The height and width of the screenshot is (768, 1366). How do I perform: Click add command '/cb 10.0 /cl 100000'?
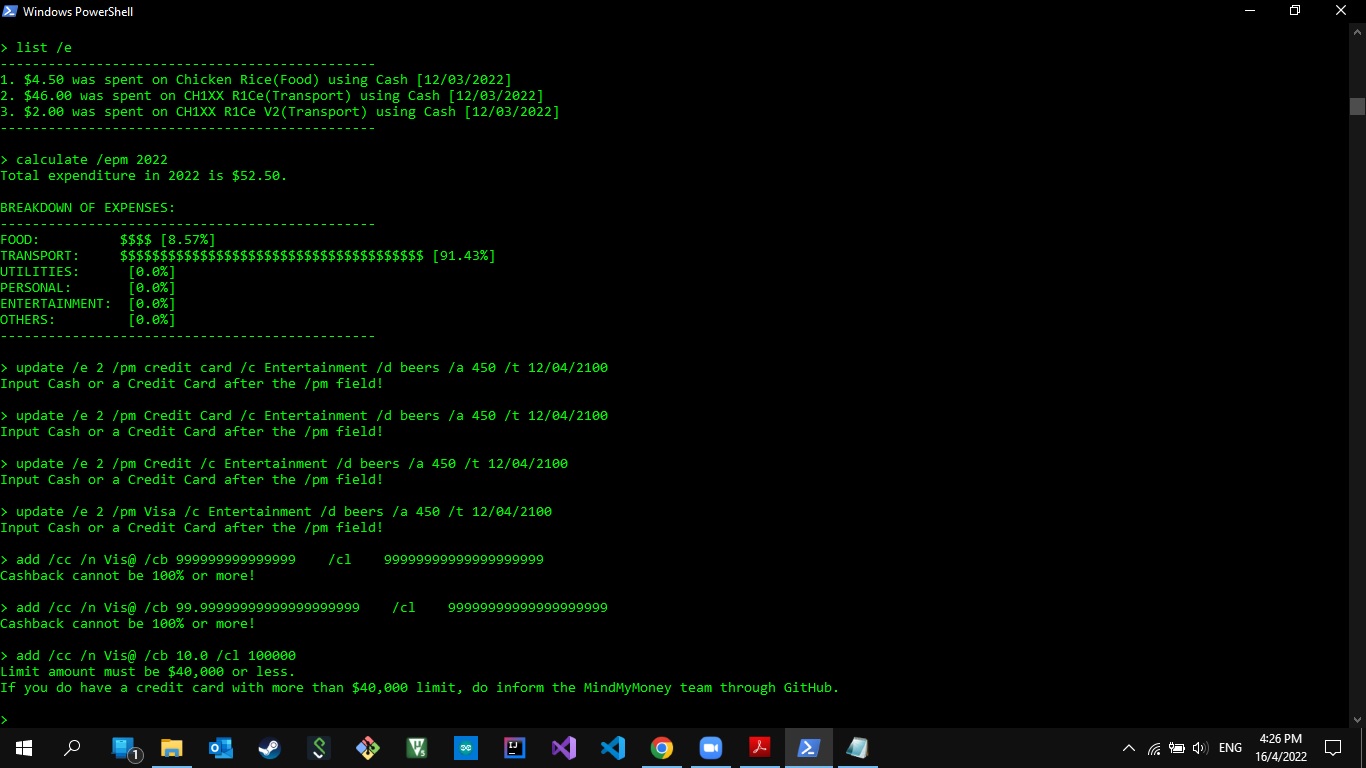coord(148,655)
